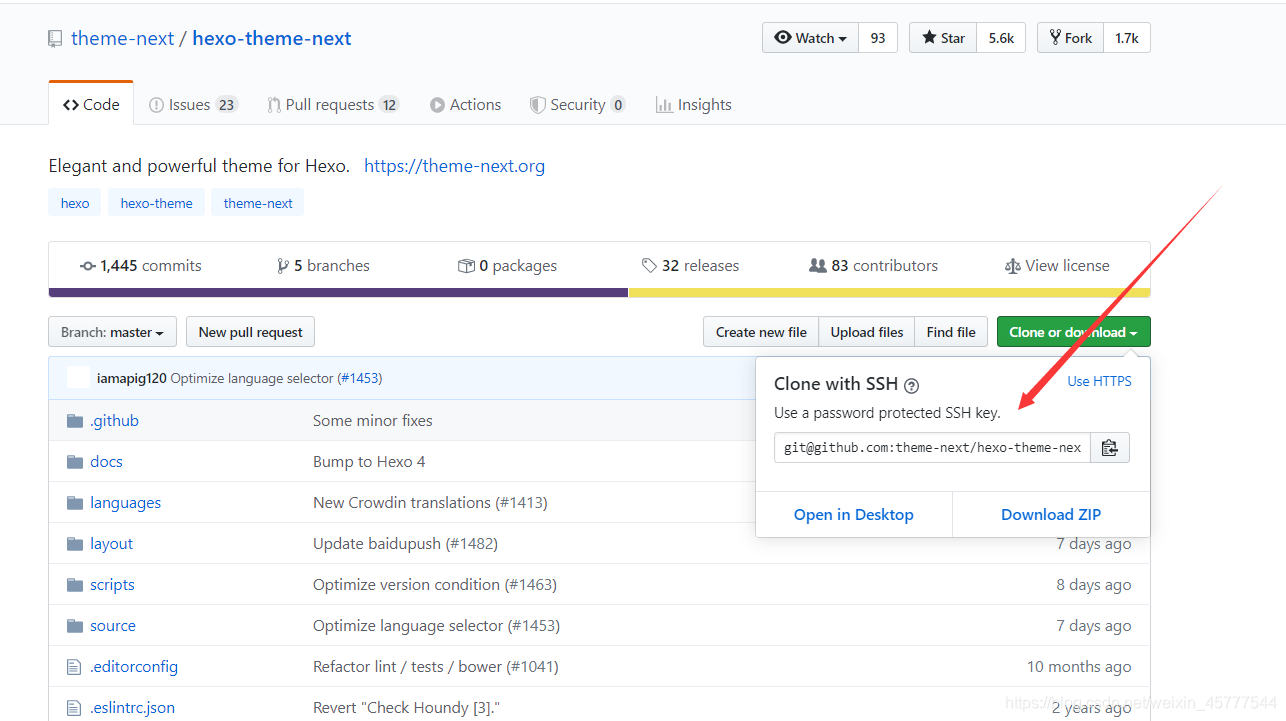Open the .eslintrc.json file name
The image size is (1286, 721).
132,708
